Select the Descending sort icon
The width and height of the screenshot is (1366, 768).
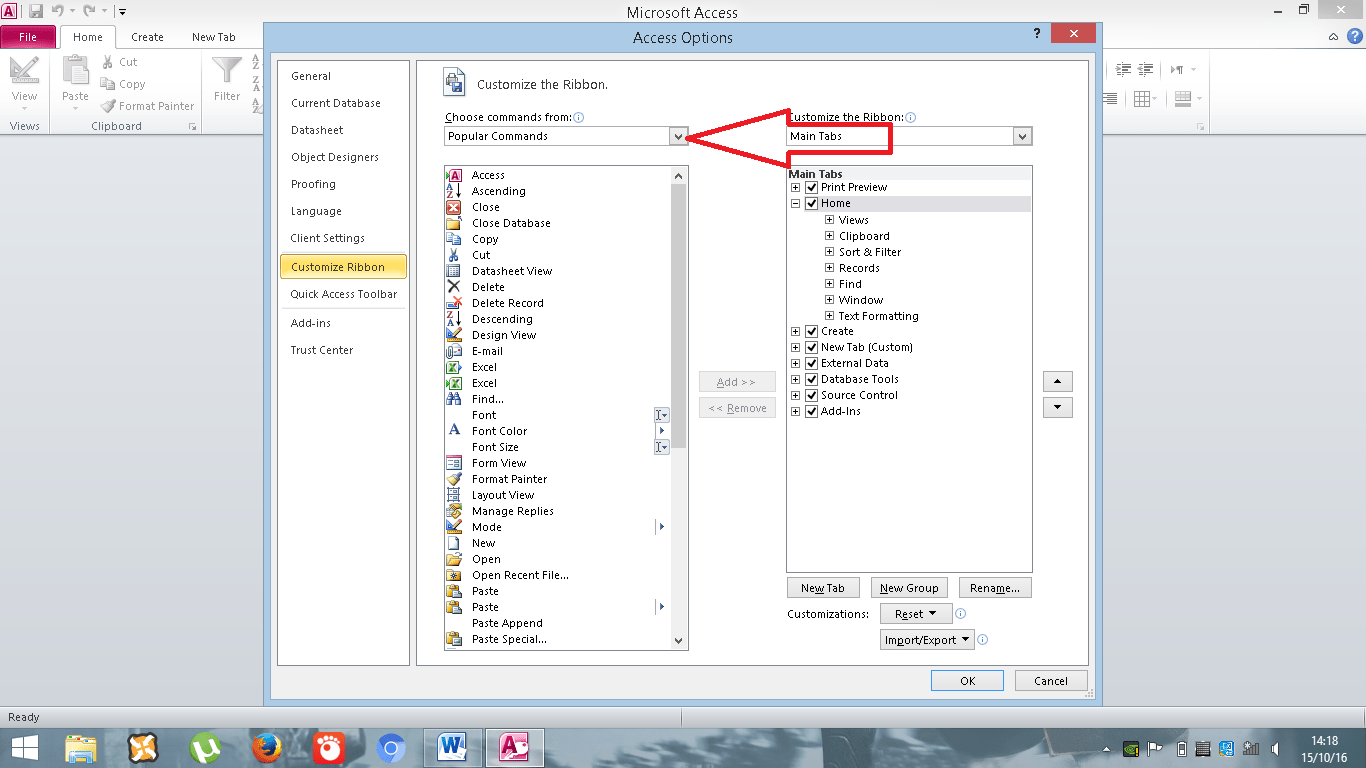point(453,319)
